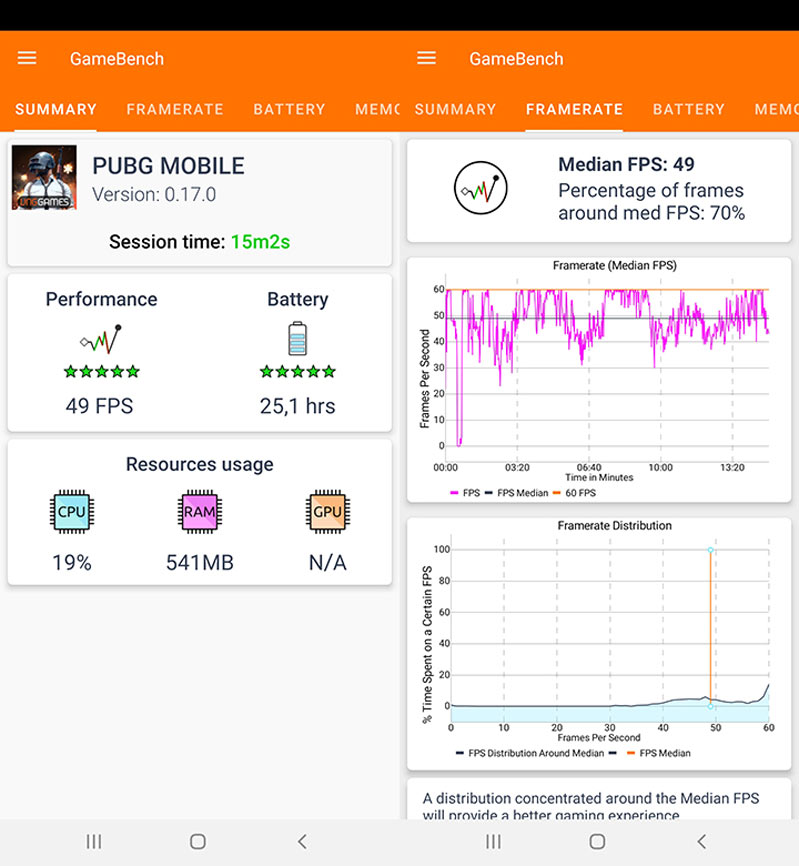The height and width of the screenshot is (866, 799).
Task: Open the Battery tab on the Summary screen
Action: (289, 110)
